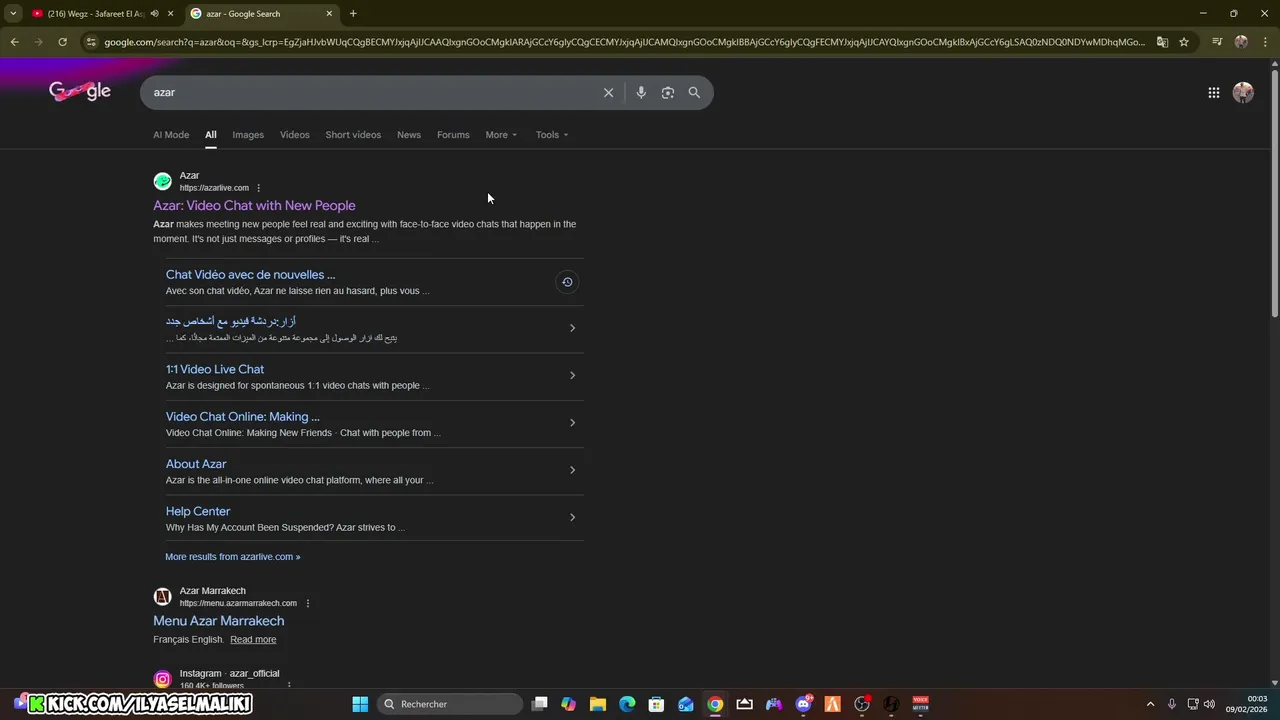1280x720 pixels.
Task: Reload the page in Chrome
Action: tap(62, 42)
